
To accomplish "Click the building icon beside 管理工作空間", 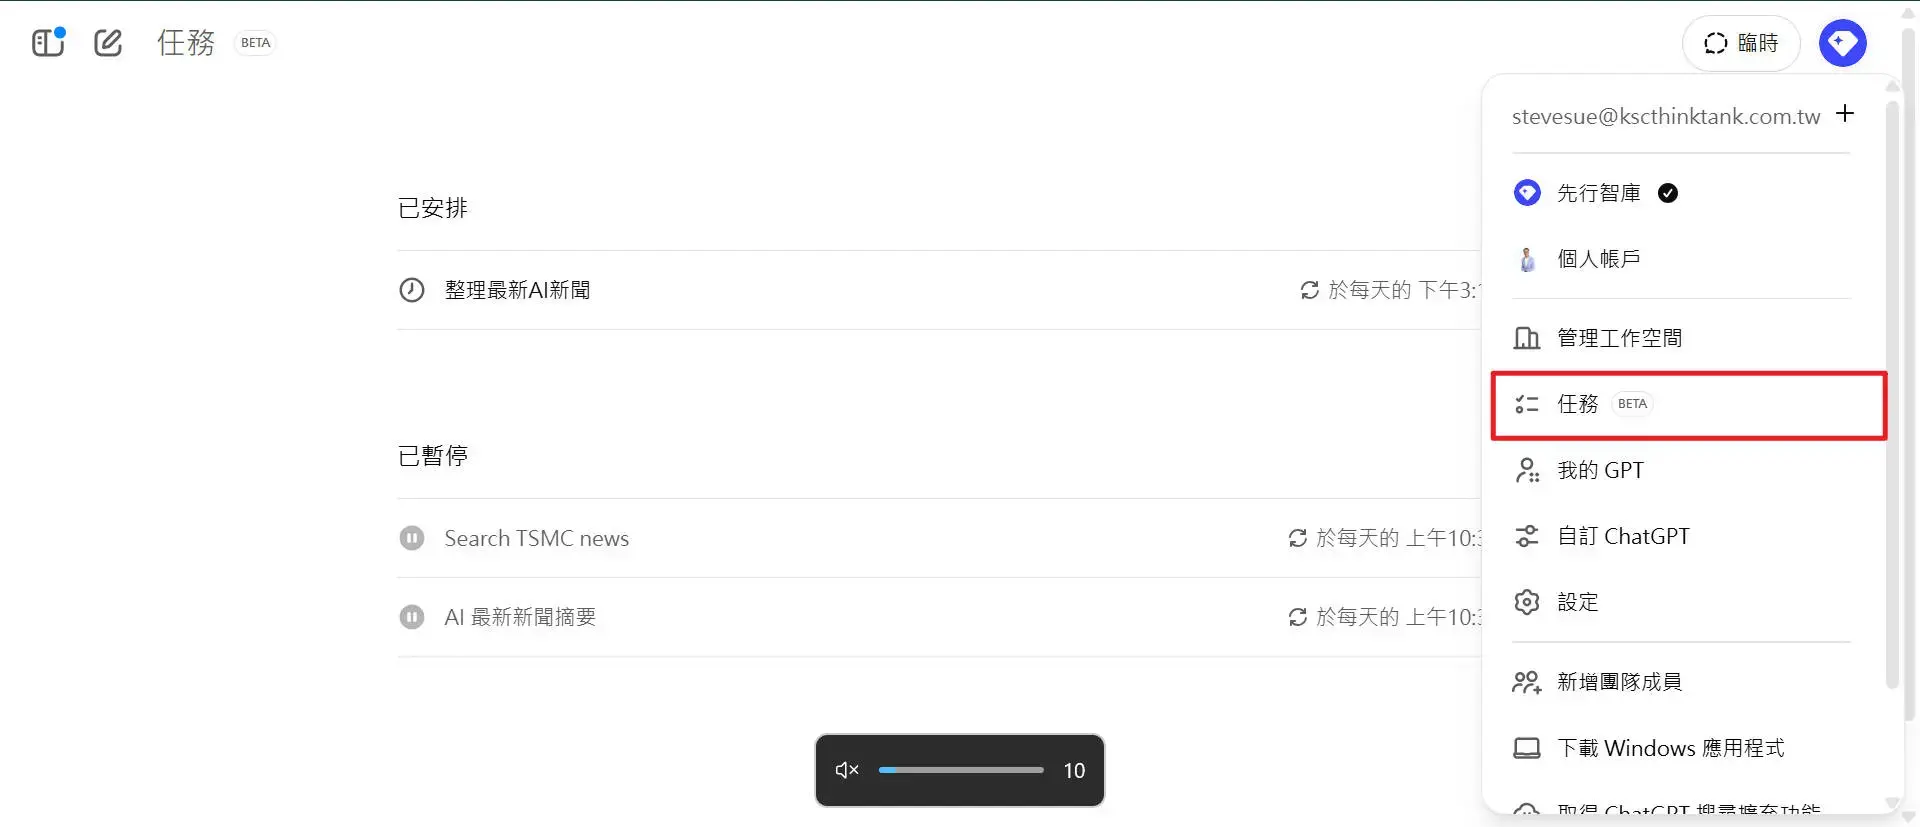I will tap(1527, 338).
